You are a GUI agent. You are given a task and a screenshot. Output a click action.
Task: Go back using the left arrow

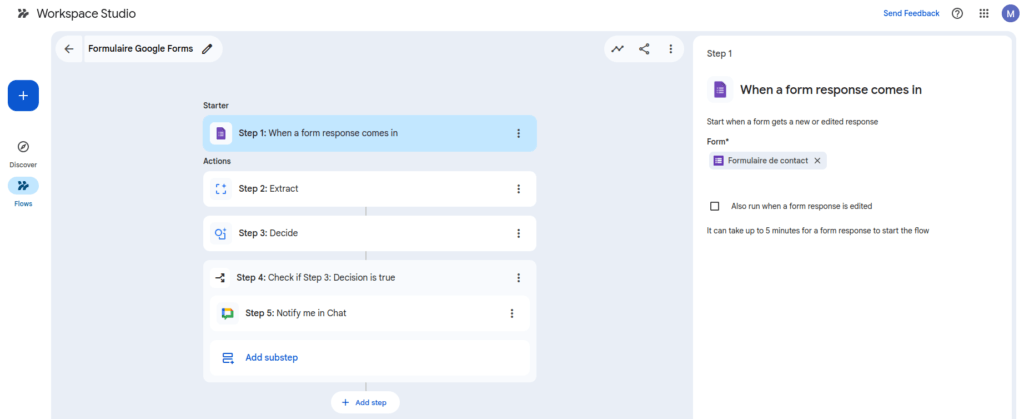pyautogui.click(x=69, y=49)
